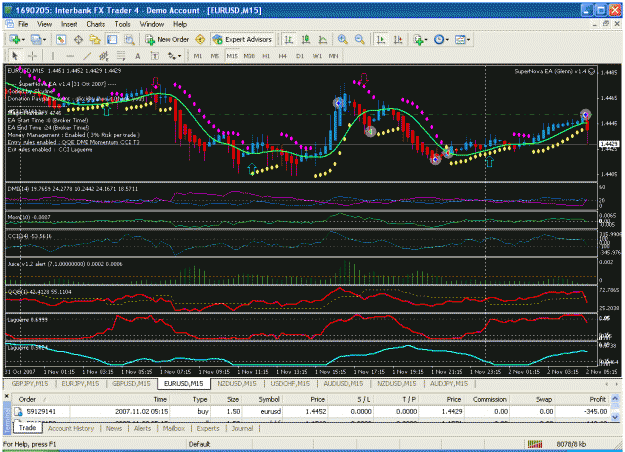Expand the new chart dropdown arrow

coord(23,40)
